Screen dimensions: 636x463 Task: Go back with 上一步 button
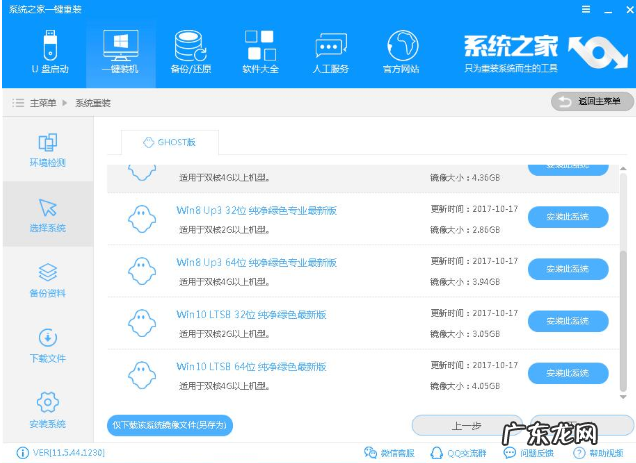466,426
